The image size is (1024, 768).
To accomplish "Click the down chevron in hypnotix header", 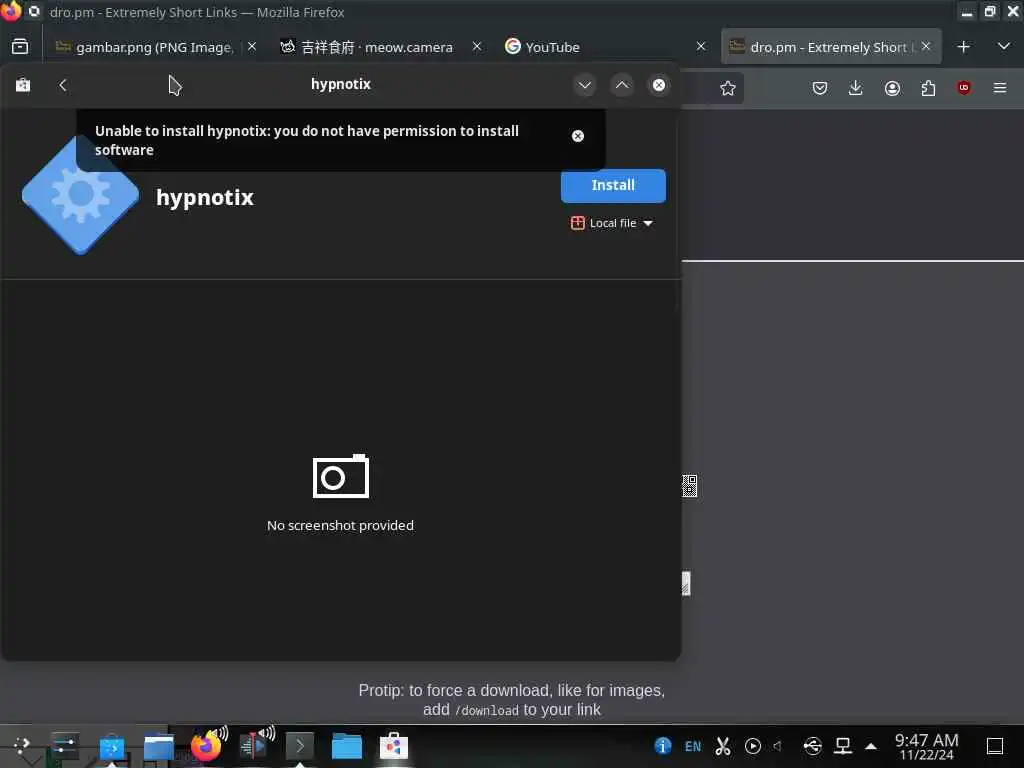I will tap(584, 85).
